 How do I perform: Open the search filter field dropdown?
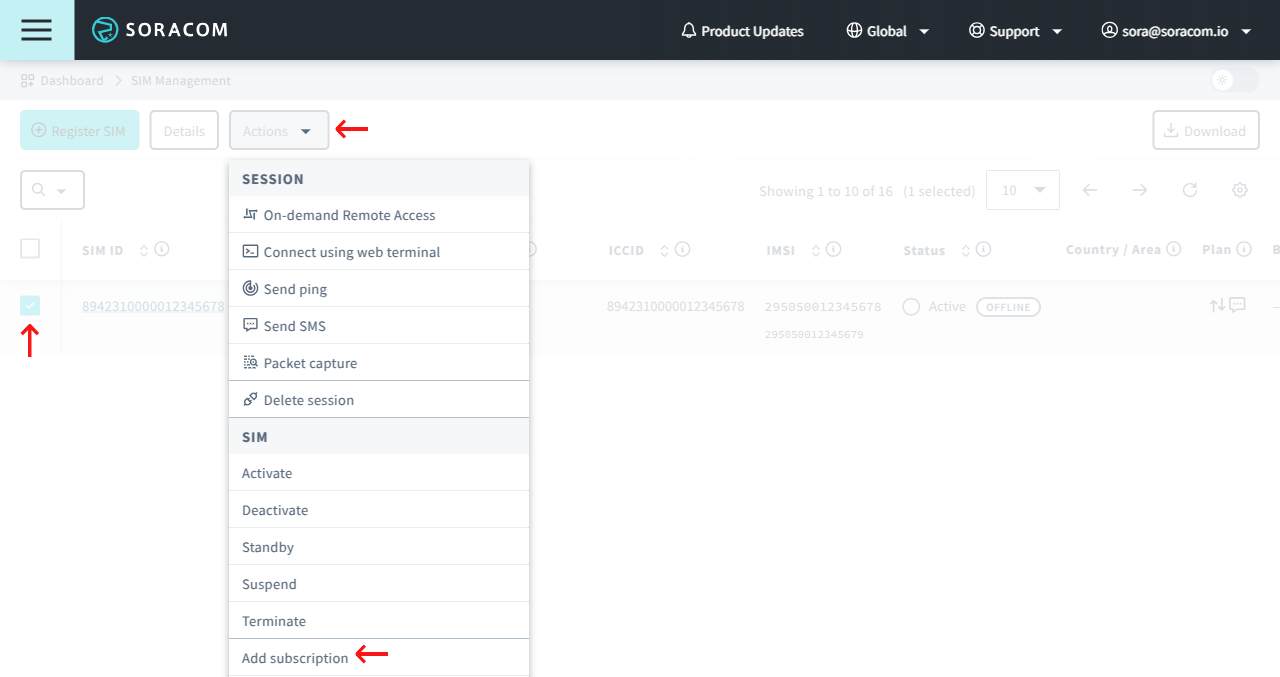[x=52, y=190]
